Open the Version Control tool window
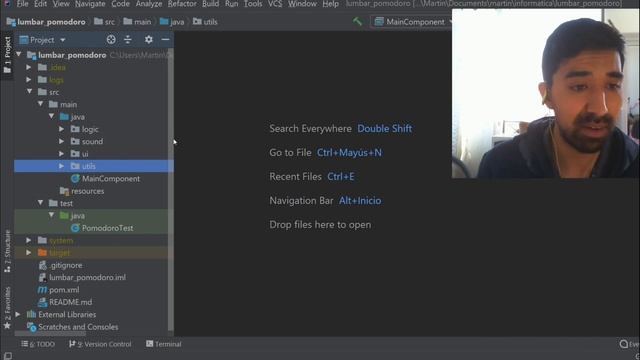This screenshot has height=360, width=640. point(100,344)
